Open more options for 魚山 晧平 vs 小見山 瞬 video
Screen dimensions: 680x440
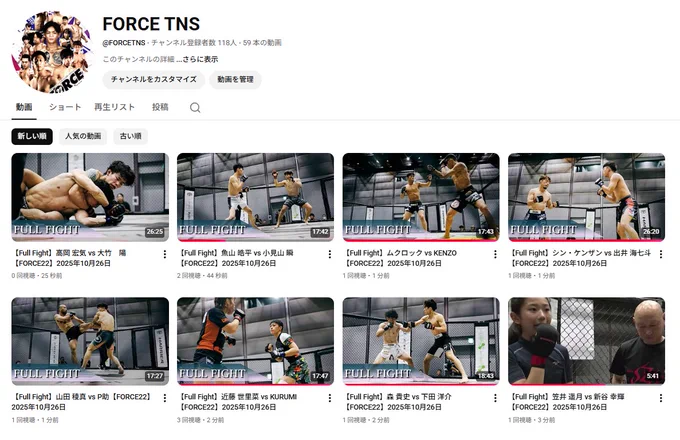tap(330, 254)
